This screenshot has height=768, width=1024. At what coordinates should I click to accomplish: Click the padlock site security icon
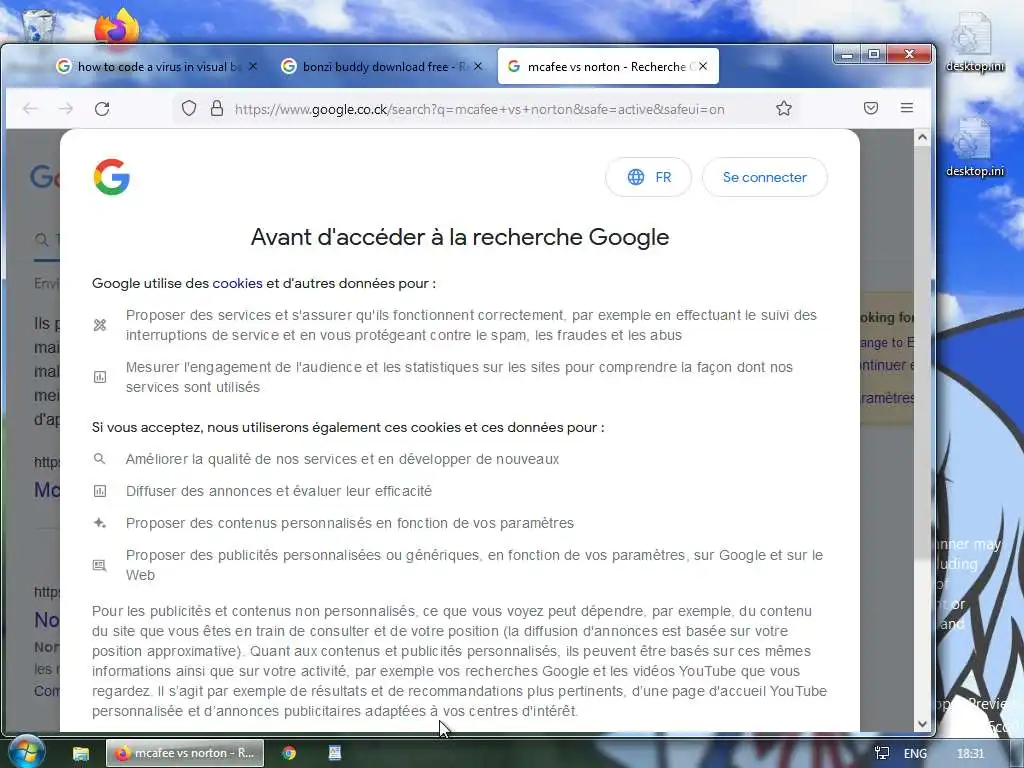[217, 108]
